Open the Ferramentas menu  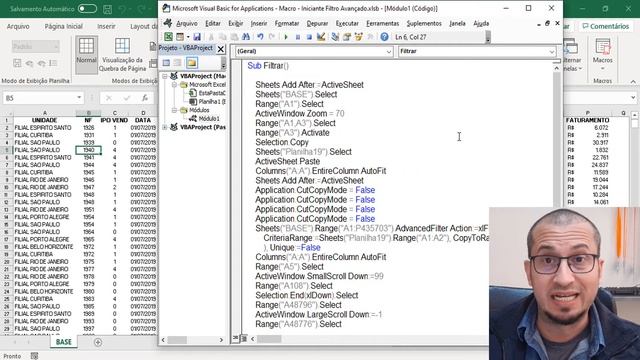click(382, 24)
